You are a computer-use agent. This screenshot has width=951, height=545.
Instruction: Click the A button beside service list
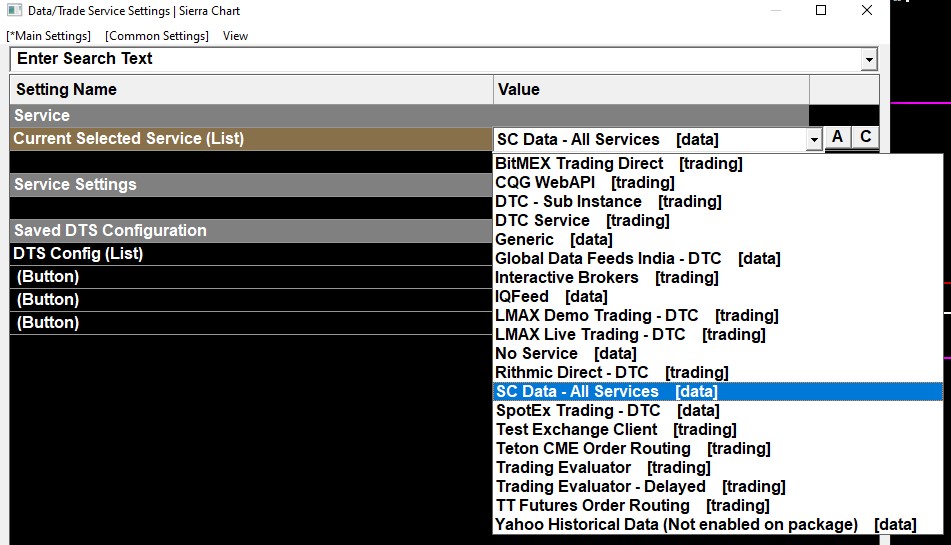click(838, 138)
